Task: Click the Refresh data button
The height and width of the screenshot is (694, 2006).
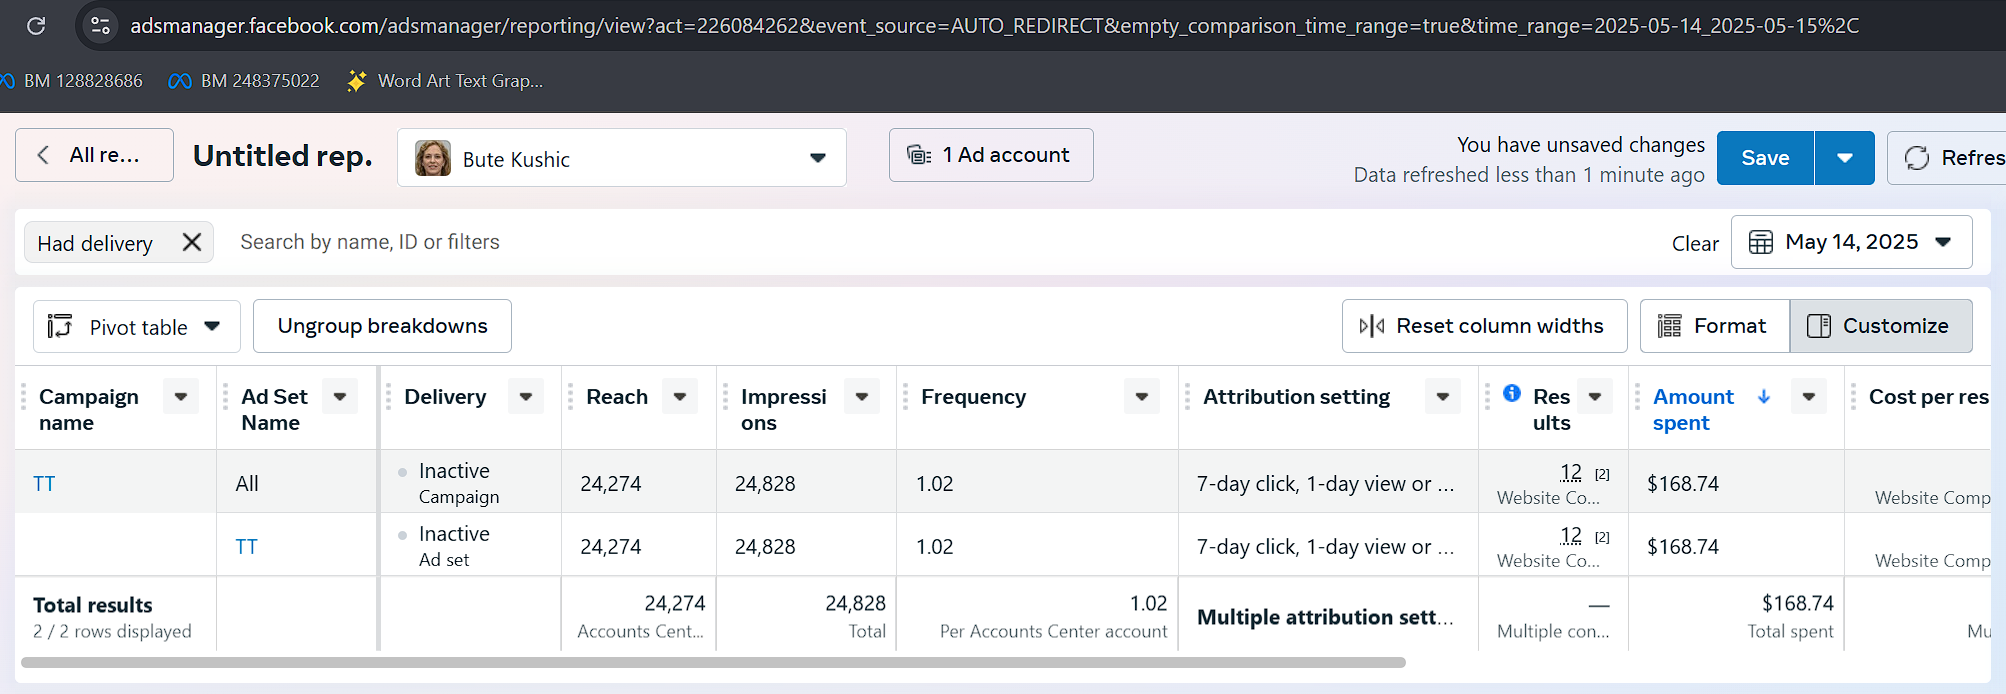Action: [1950, 158]
